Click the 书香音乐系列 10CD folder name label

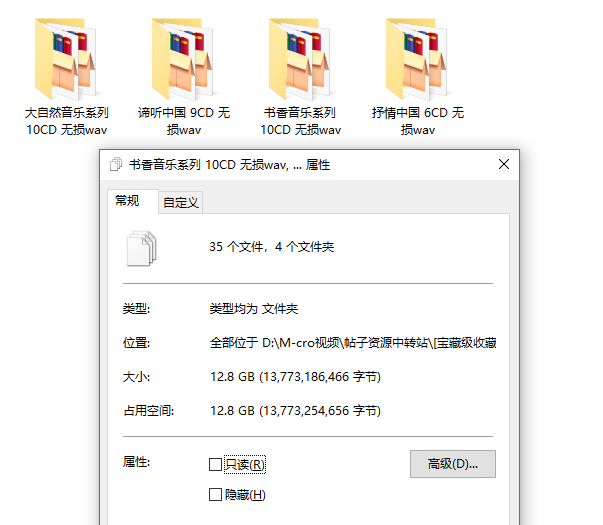pyautogui.click(x=301, y=121)
